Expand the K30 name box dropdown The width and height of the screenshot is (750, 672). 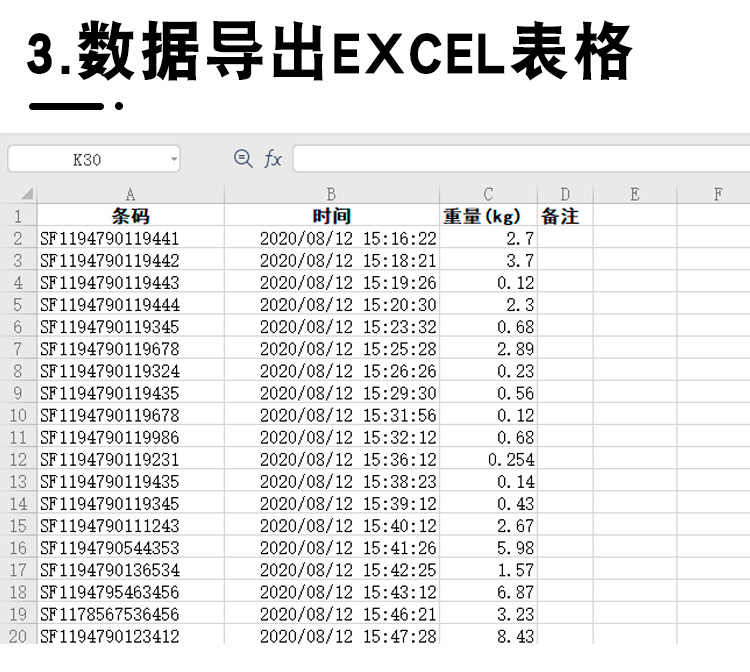click(174, 159)
